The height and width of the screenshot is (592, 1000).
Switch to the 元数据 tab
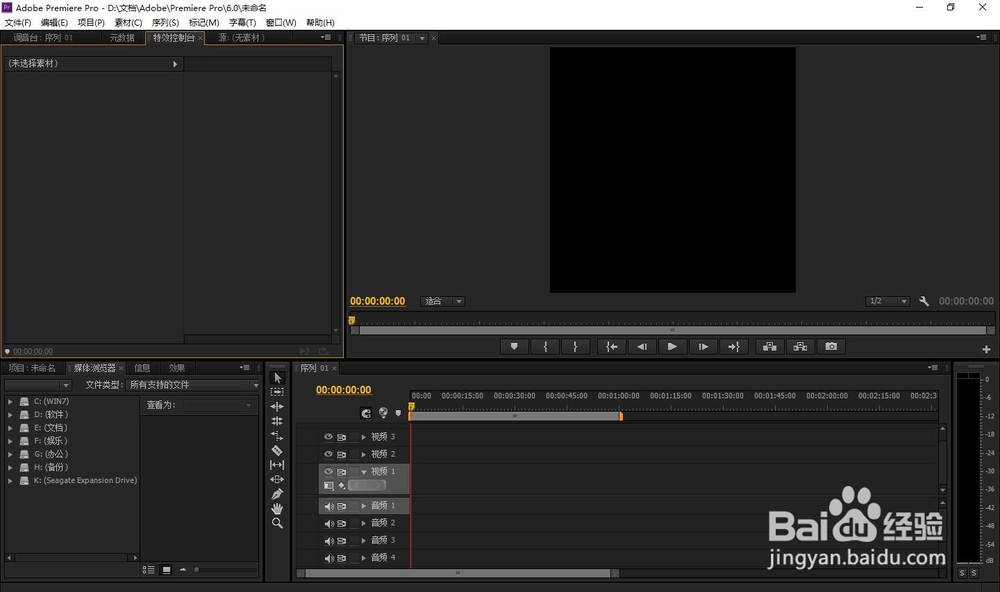tap(122, 38)
